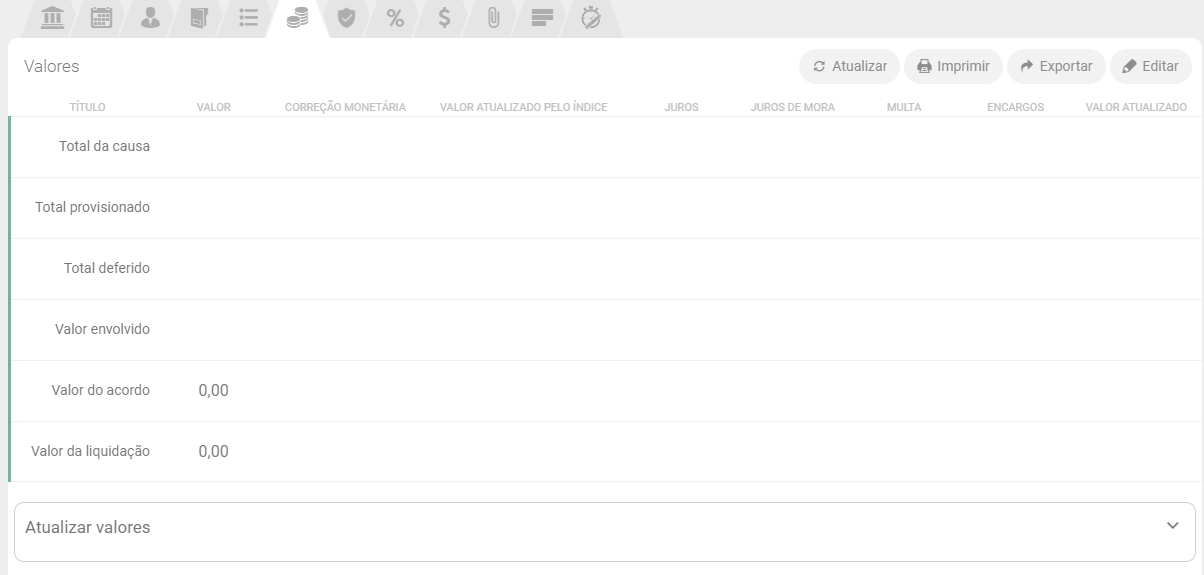Screen dimensions: 1204x575
Task: Print values with Imprimir button
Action: pos(953,66)
